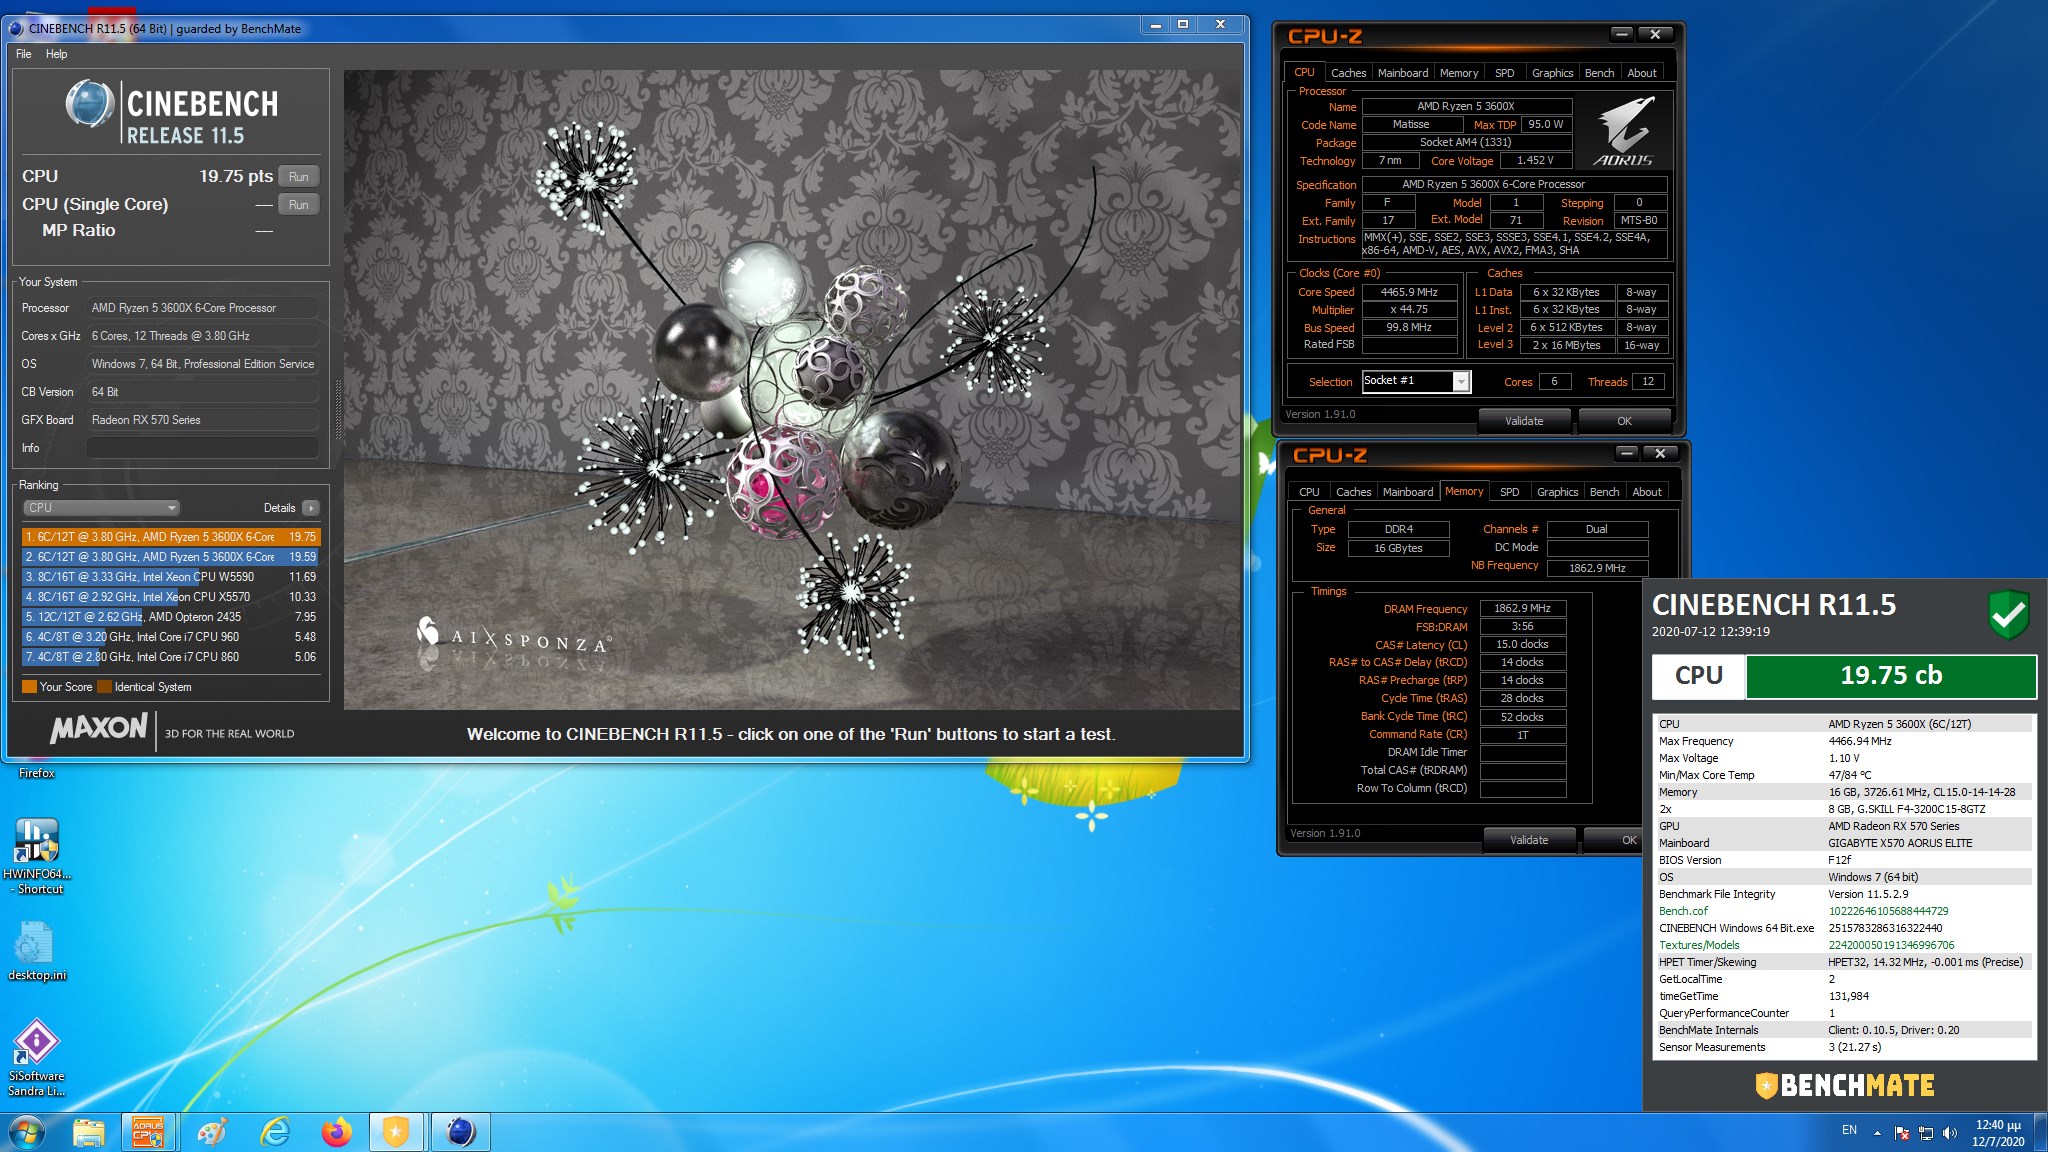Open the Action Center flag tray icon
The height and width of the screenshot is (1152, 2048).
pos(1902,1133)
